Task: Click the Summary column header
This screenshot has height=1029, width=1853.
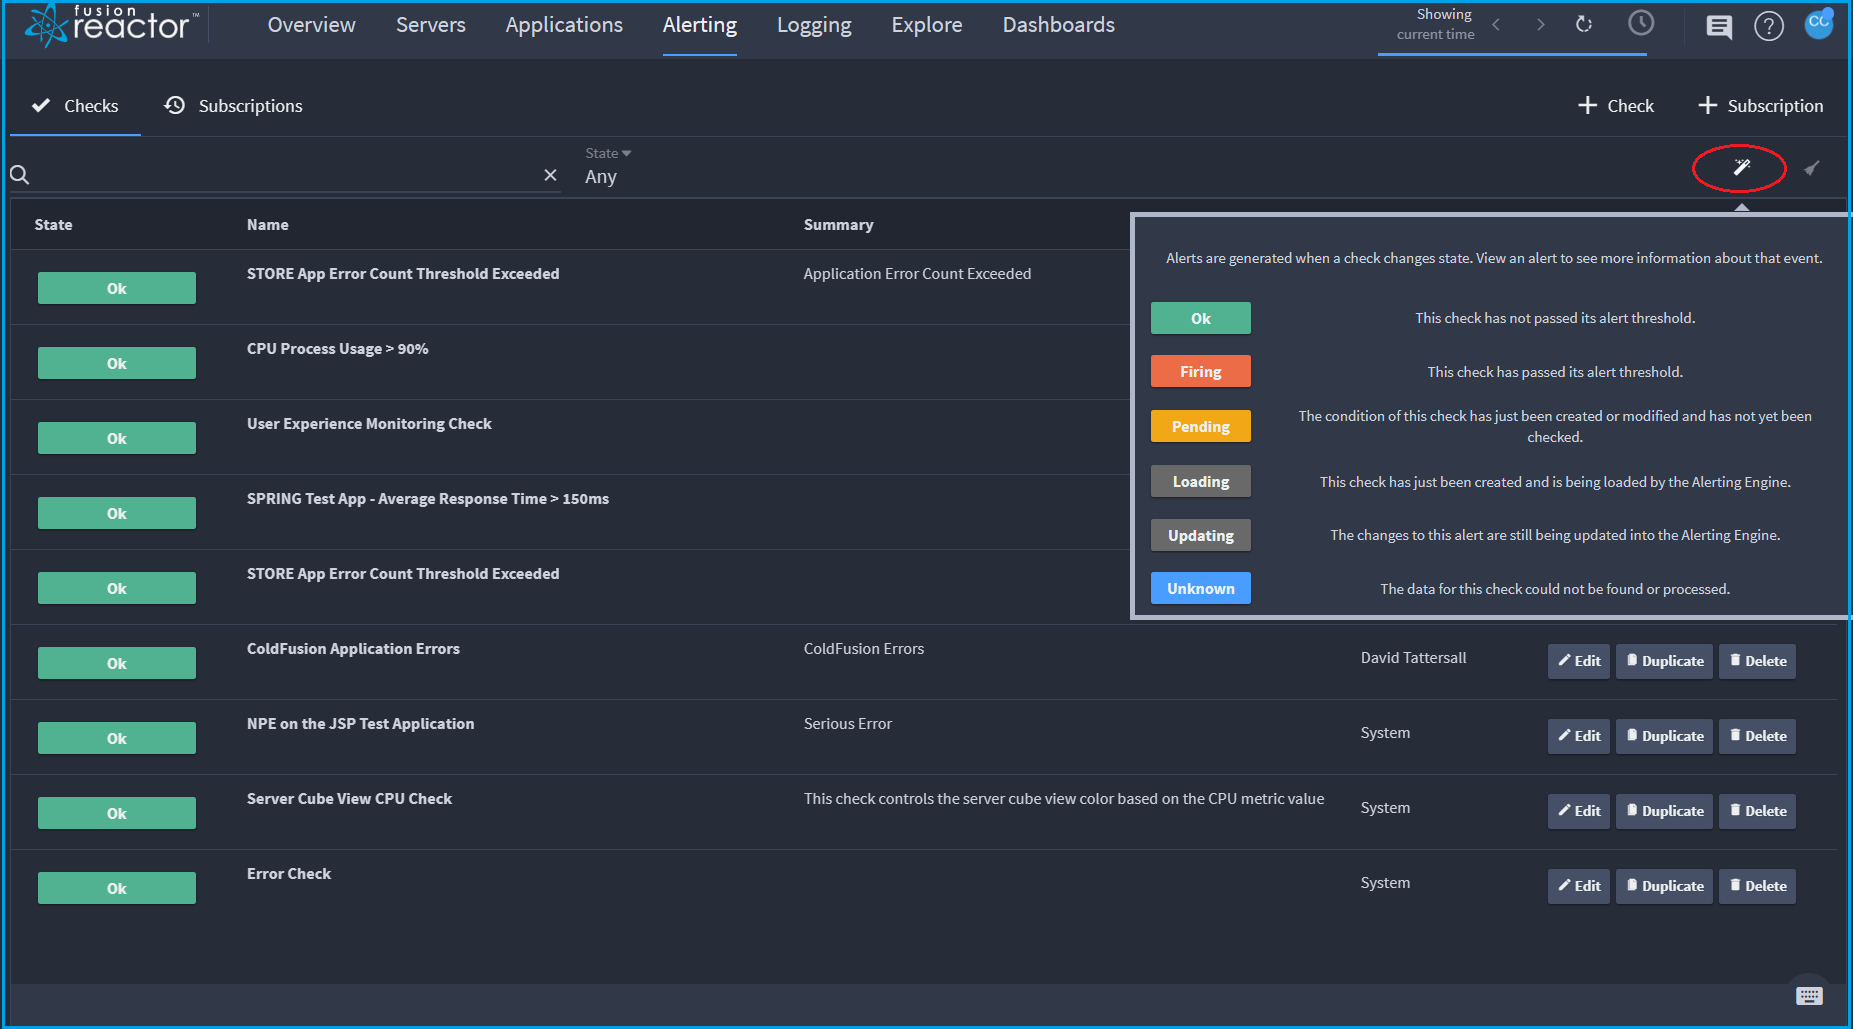Action: click(838, 225)
